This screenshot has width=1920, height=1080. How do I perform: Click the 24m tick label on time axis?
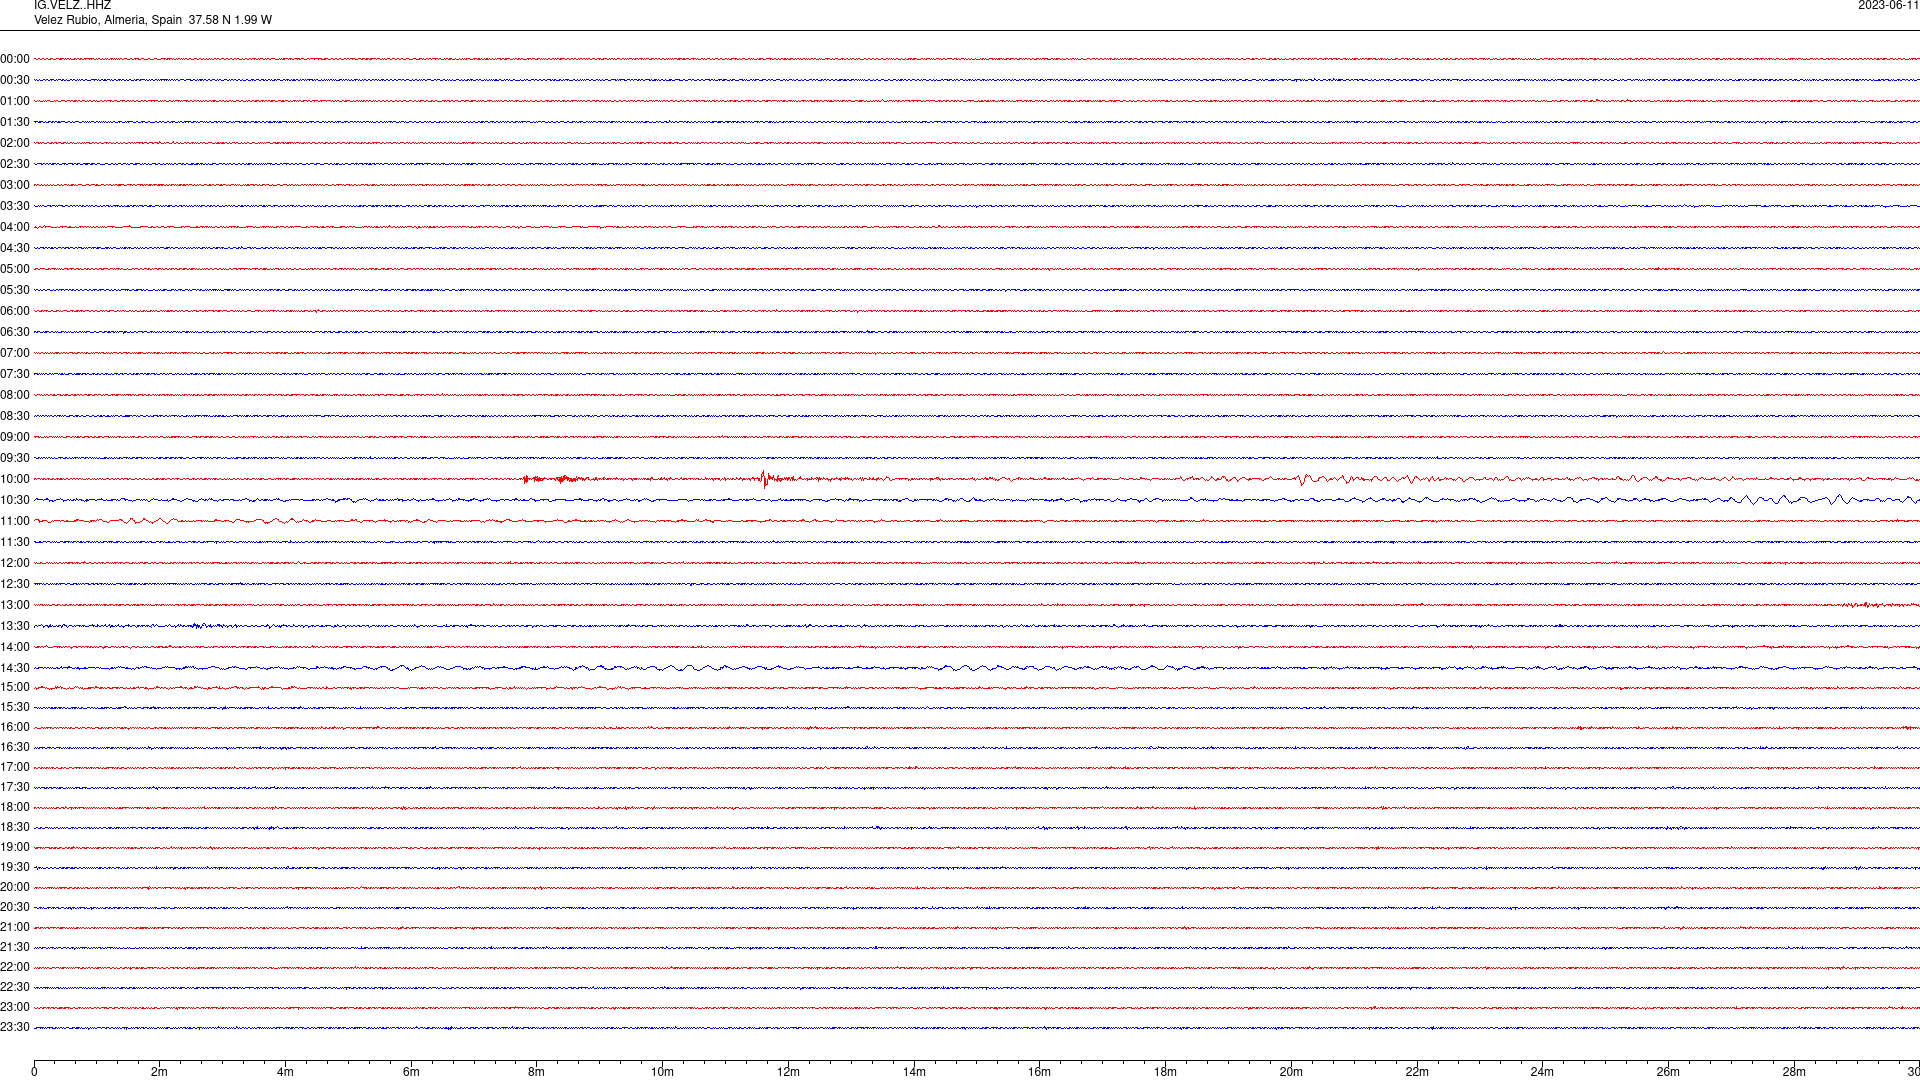click(1542, 1072)
